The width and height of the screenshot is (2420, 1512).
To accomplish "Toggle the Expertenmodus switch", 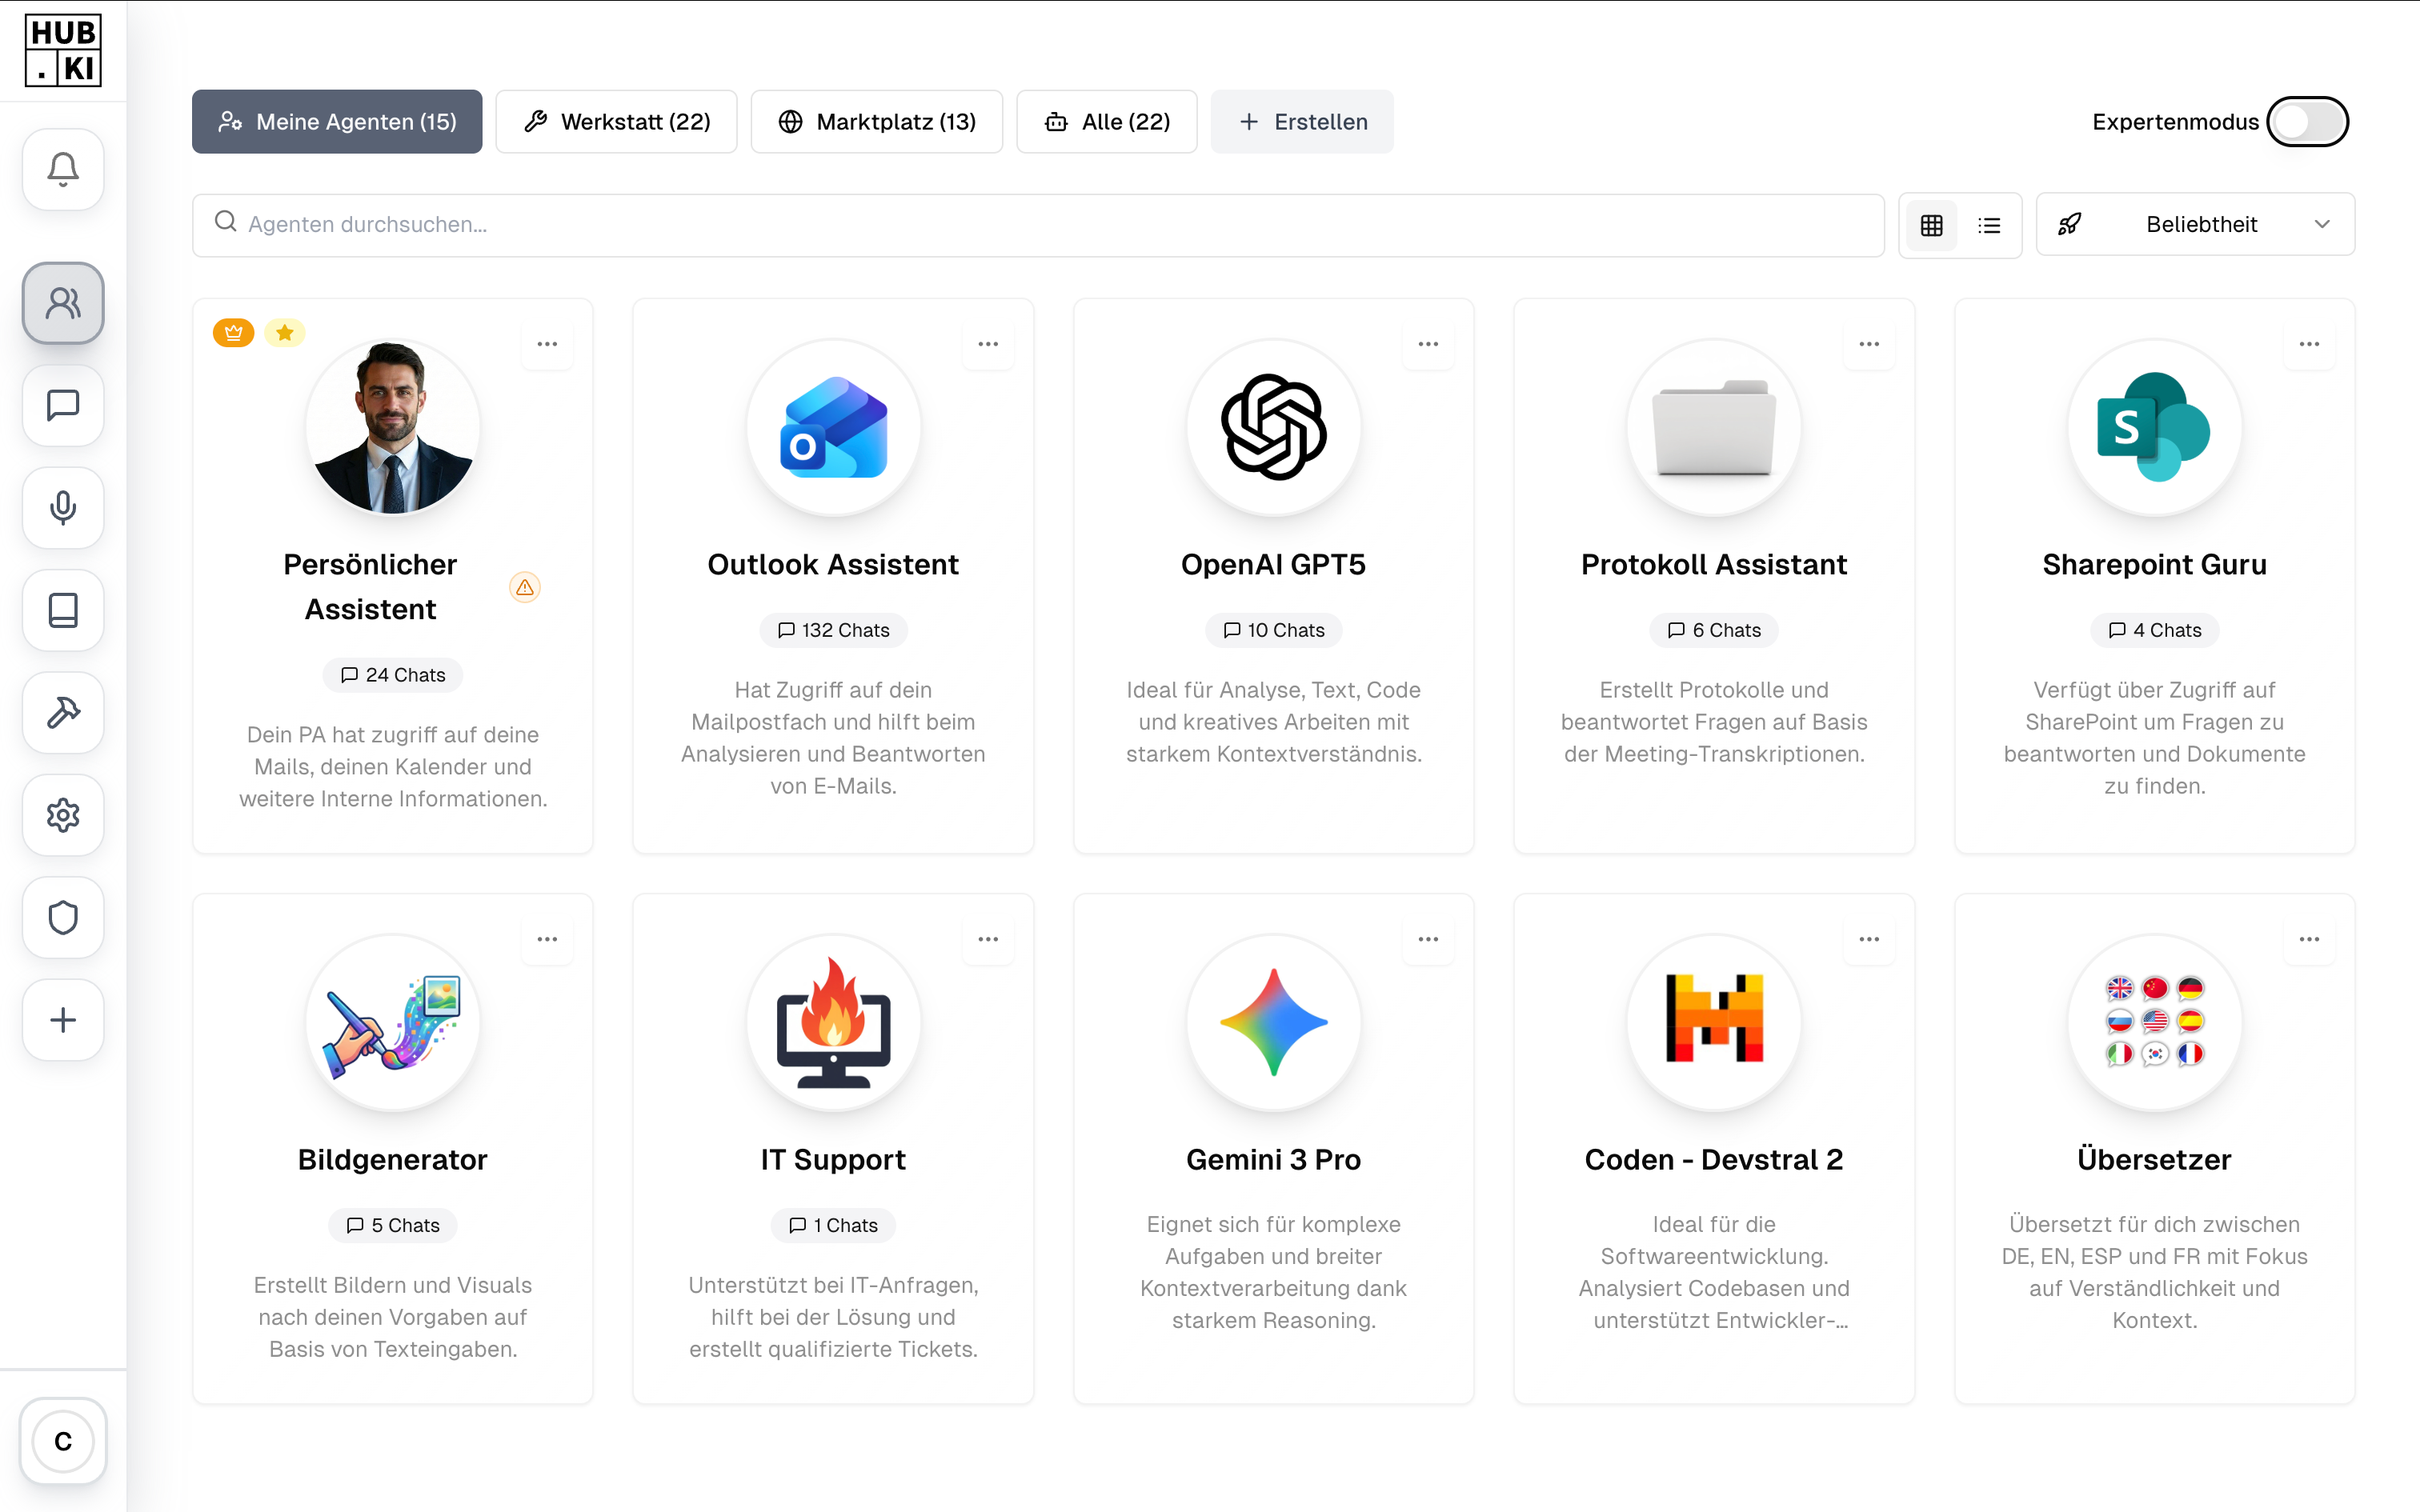I will pyautogui.click(x=2307, y=122).
